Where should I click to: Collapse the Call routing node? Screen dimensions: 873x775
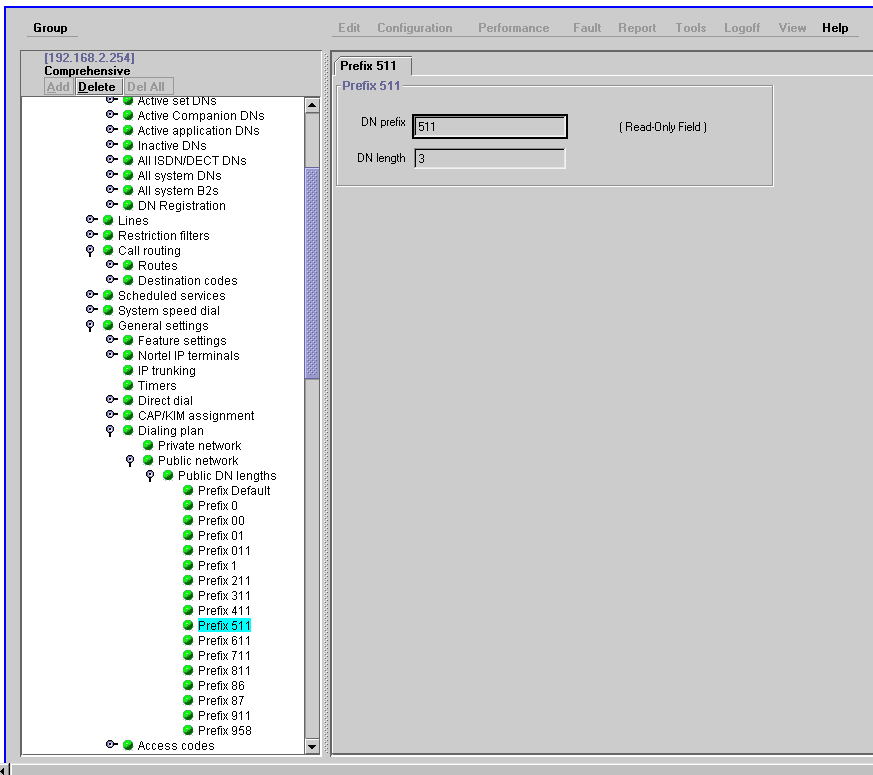point(92,251)
